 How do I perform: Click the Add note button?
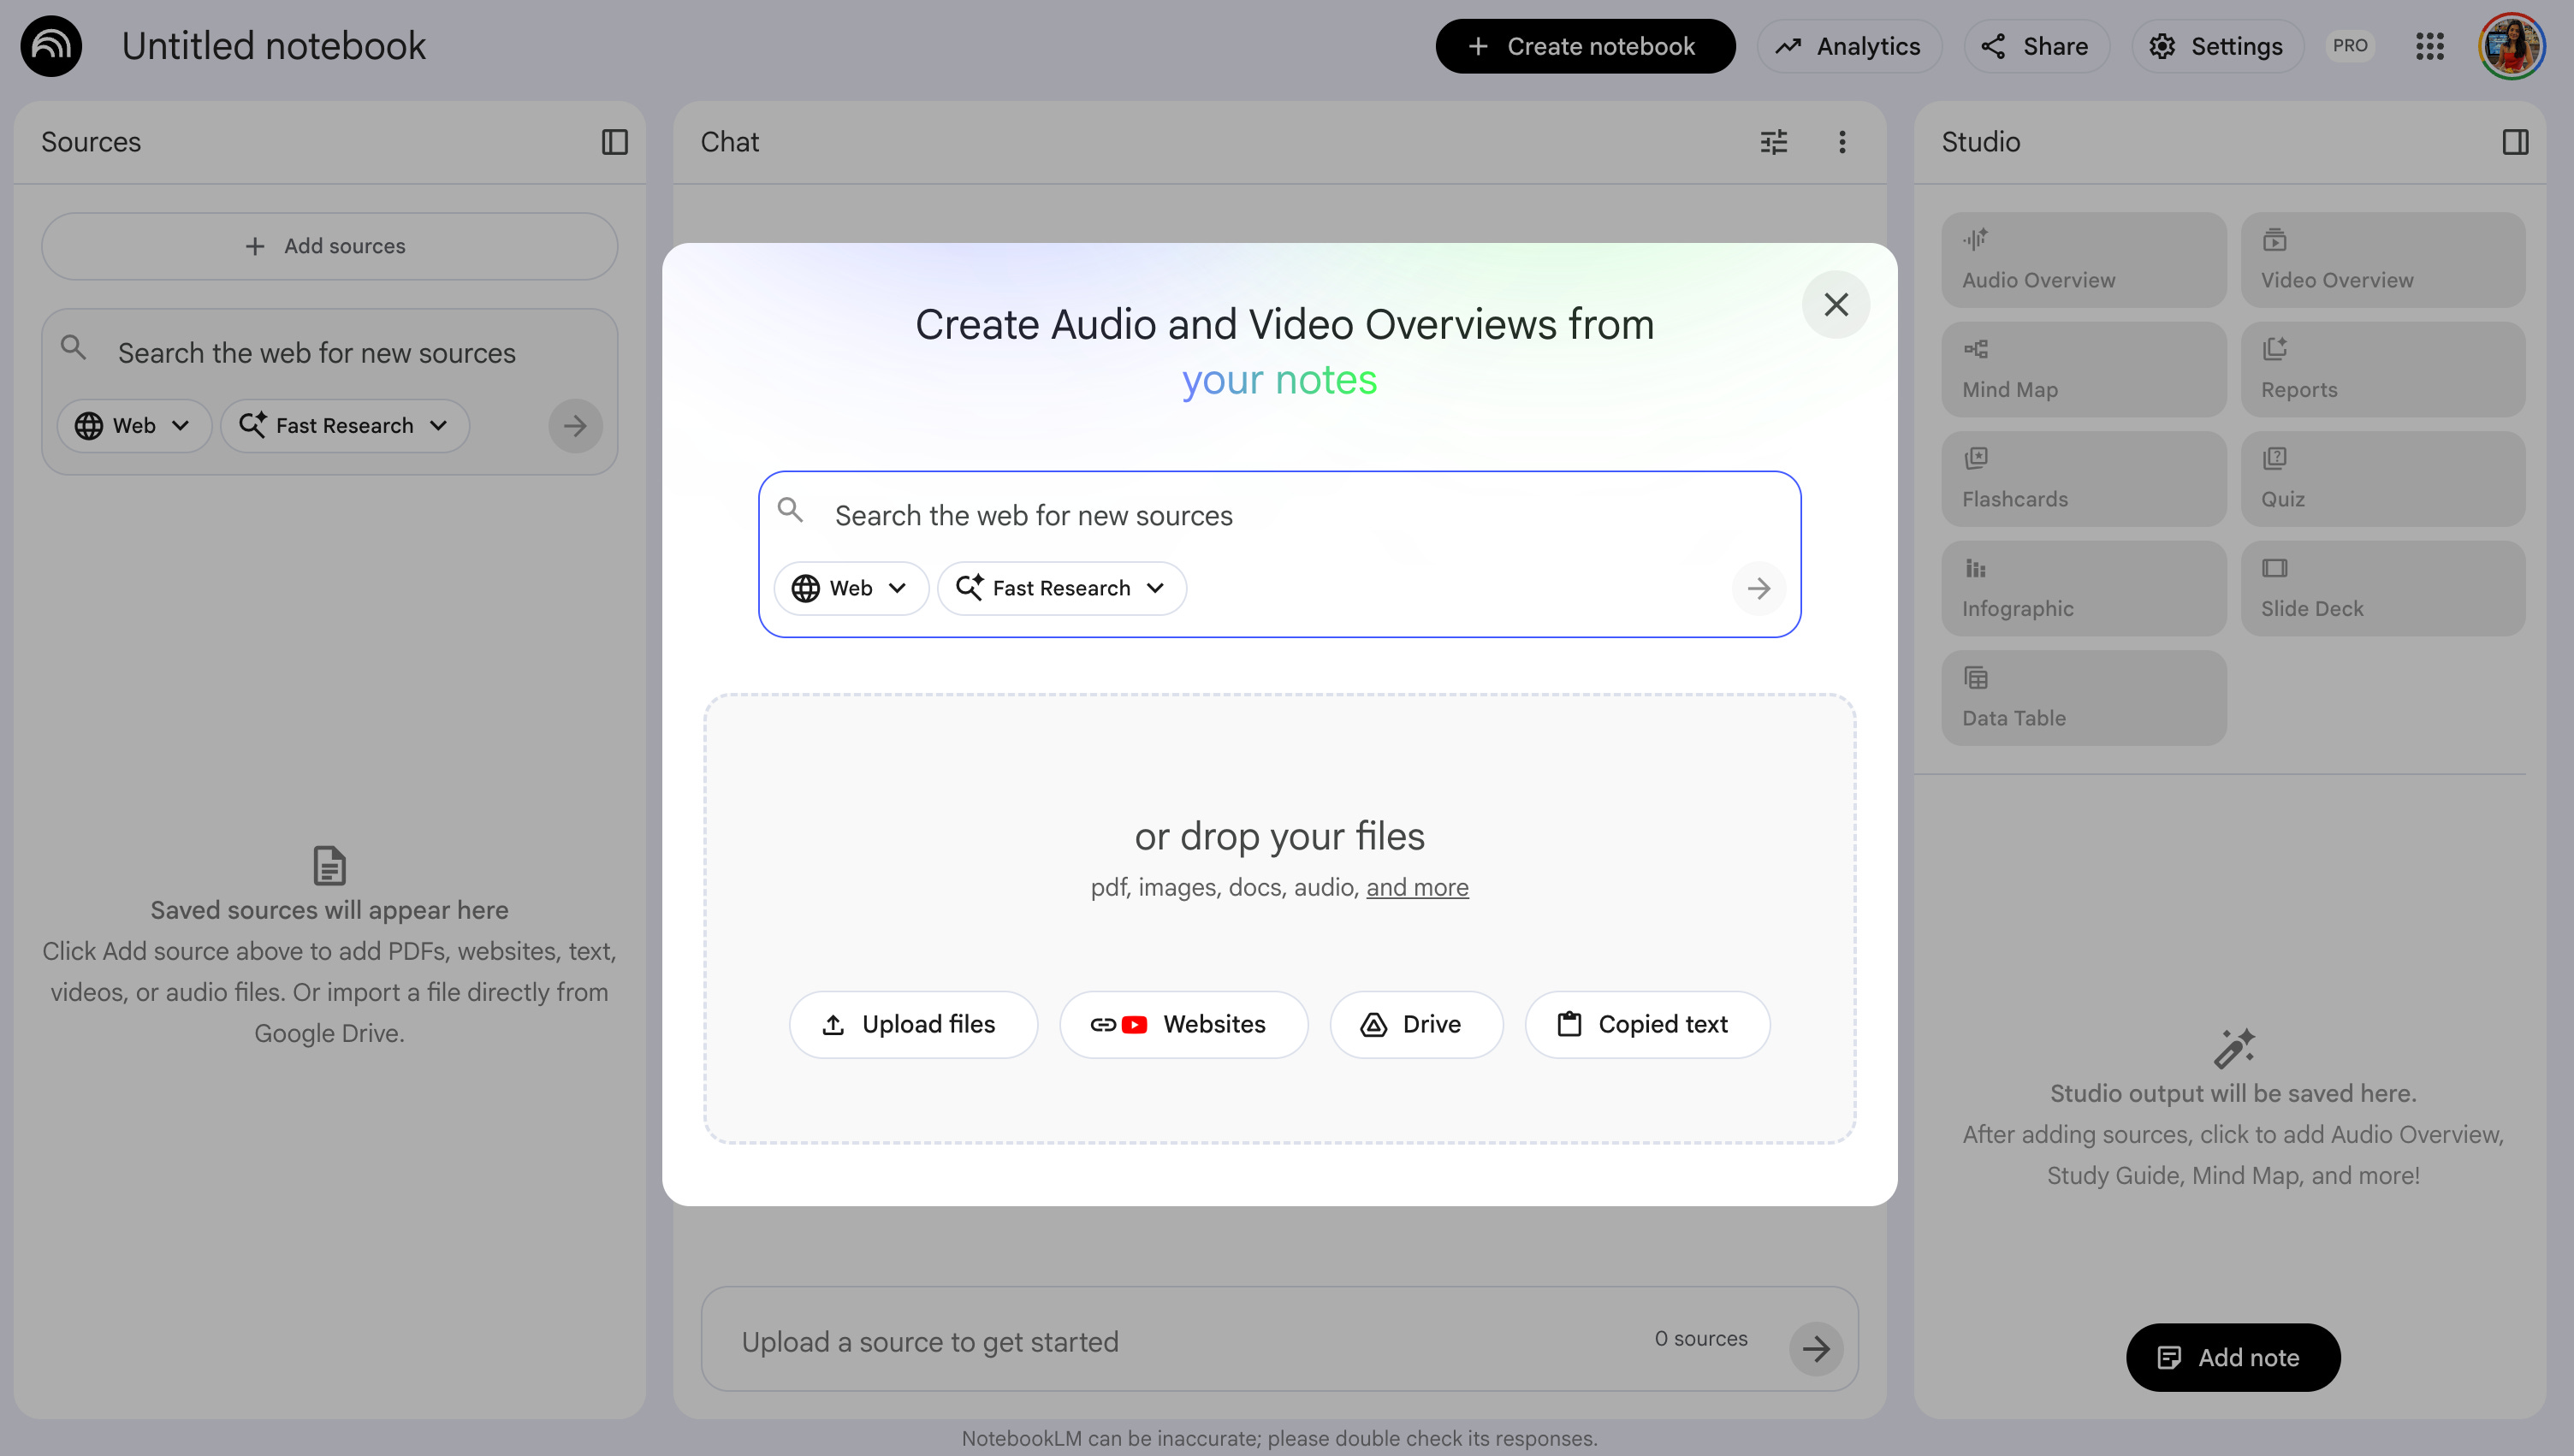click(x=2232, y=1357)
